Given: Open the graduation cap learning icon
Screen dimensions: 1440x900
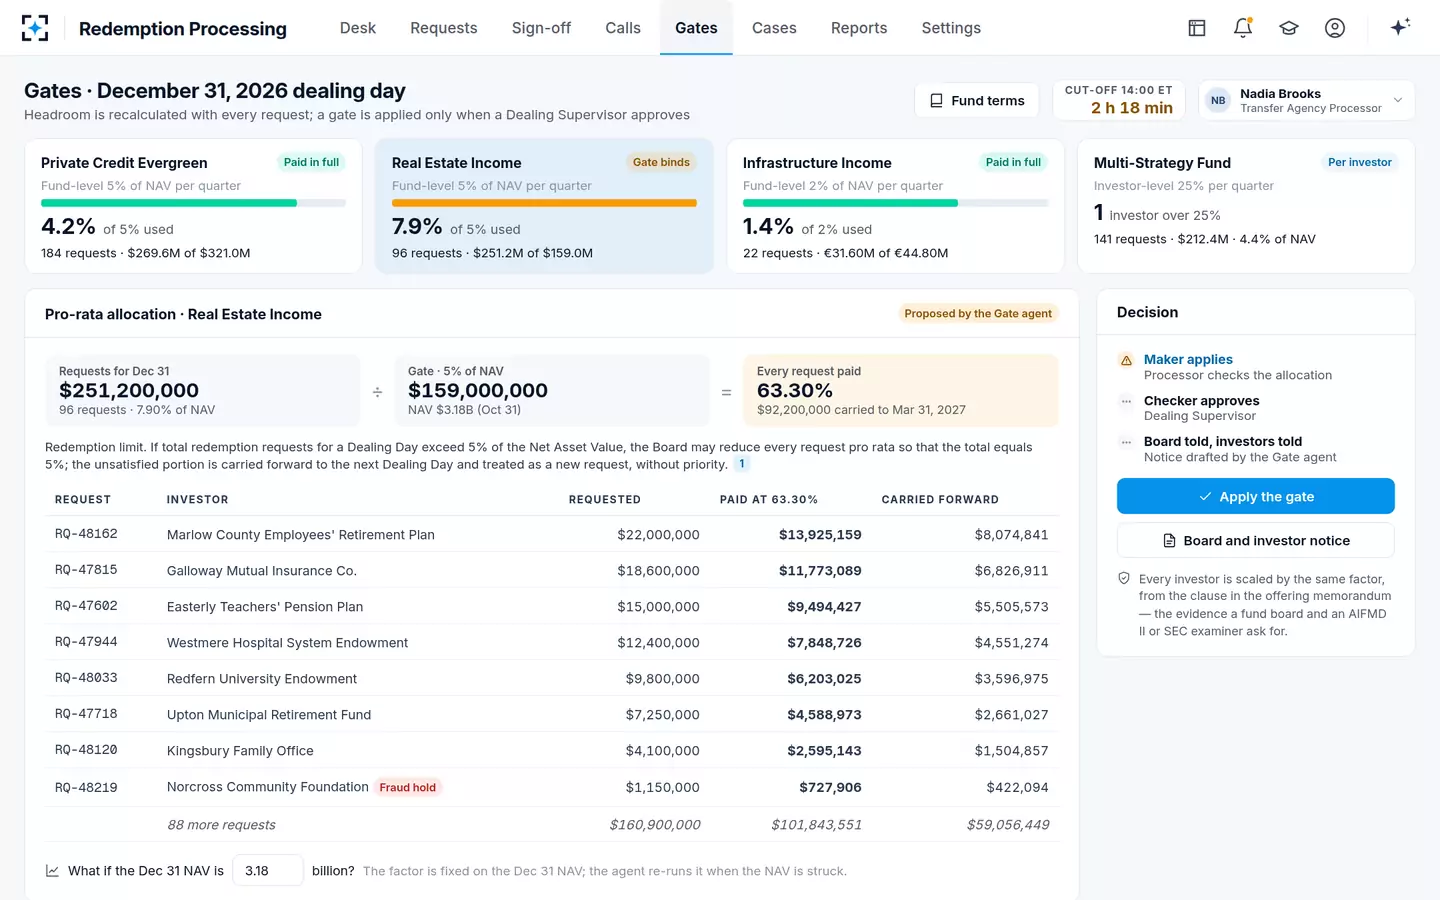Looking at the screenshot, I should pyautogui.click(x=1289, y=28).
